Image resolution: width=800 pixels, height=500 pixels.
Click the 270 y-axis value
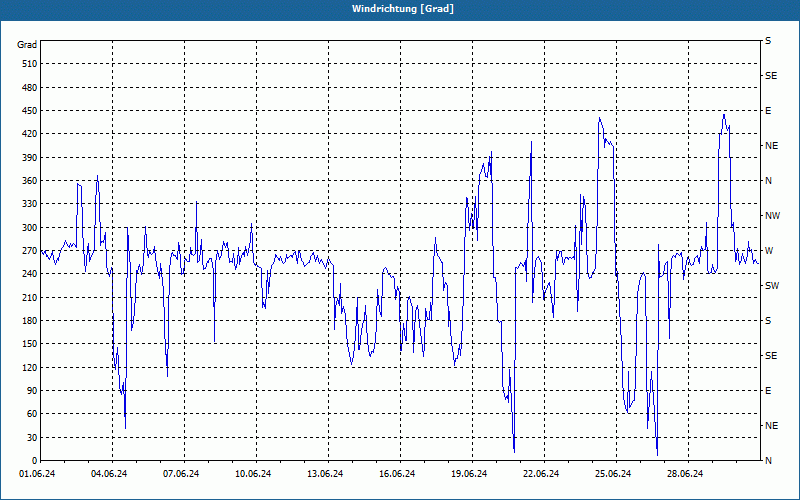(30, 251)
